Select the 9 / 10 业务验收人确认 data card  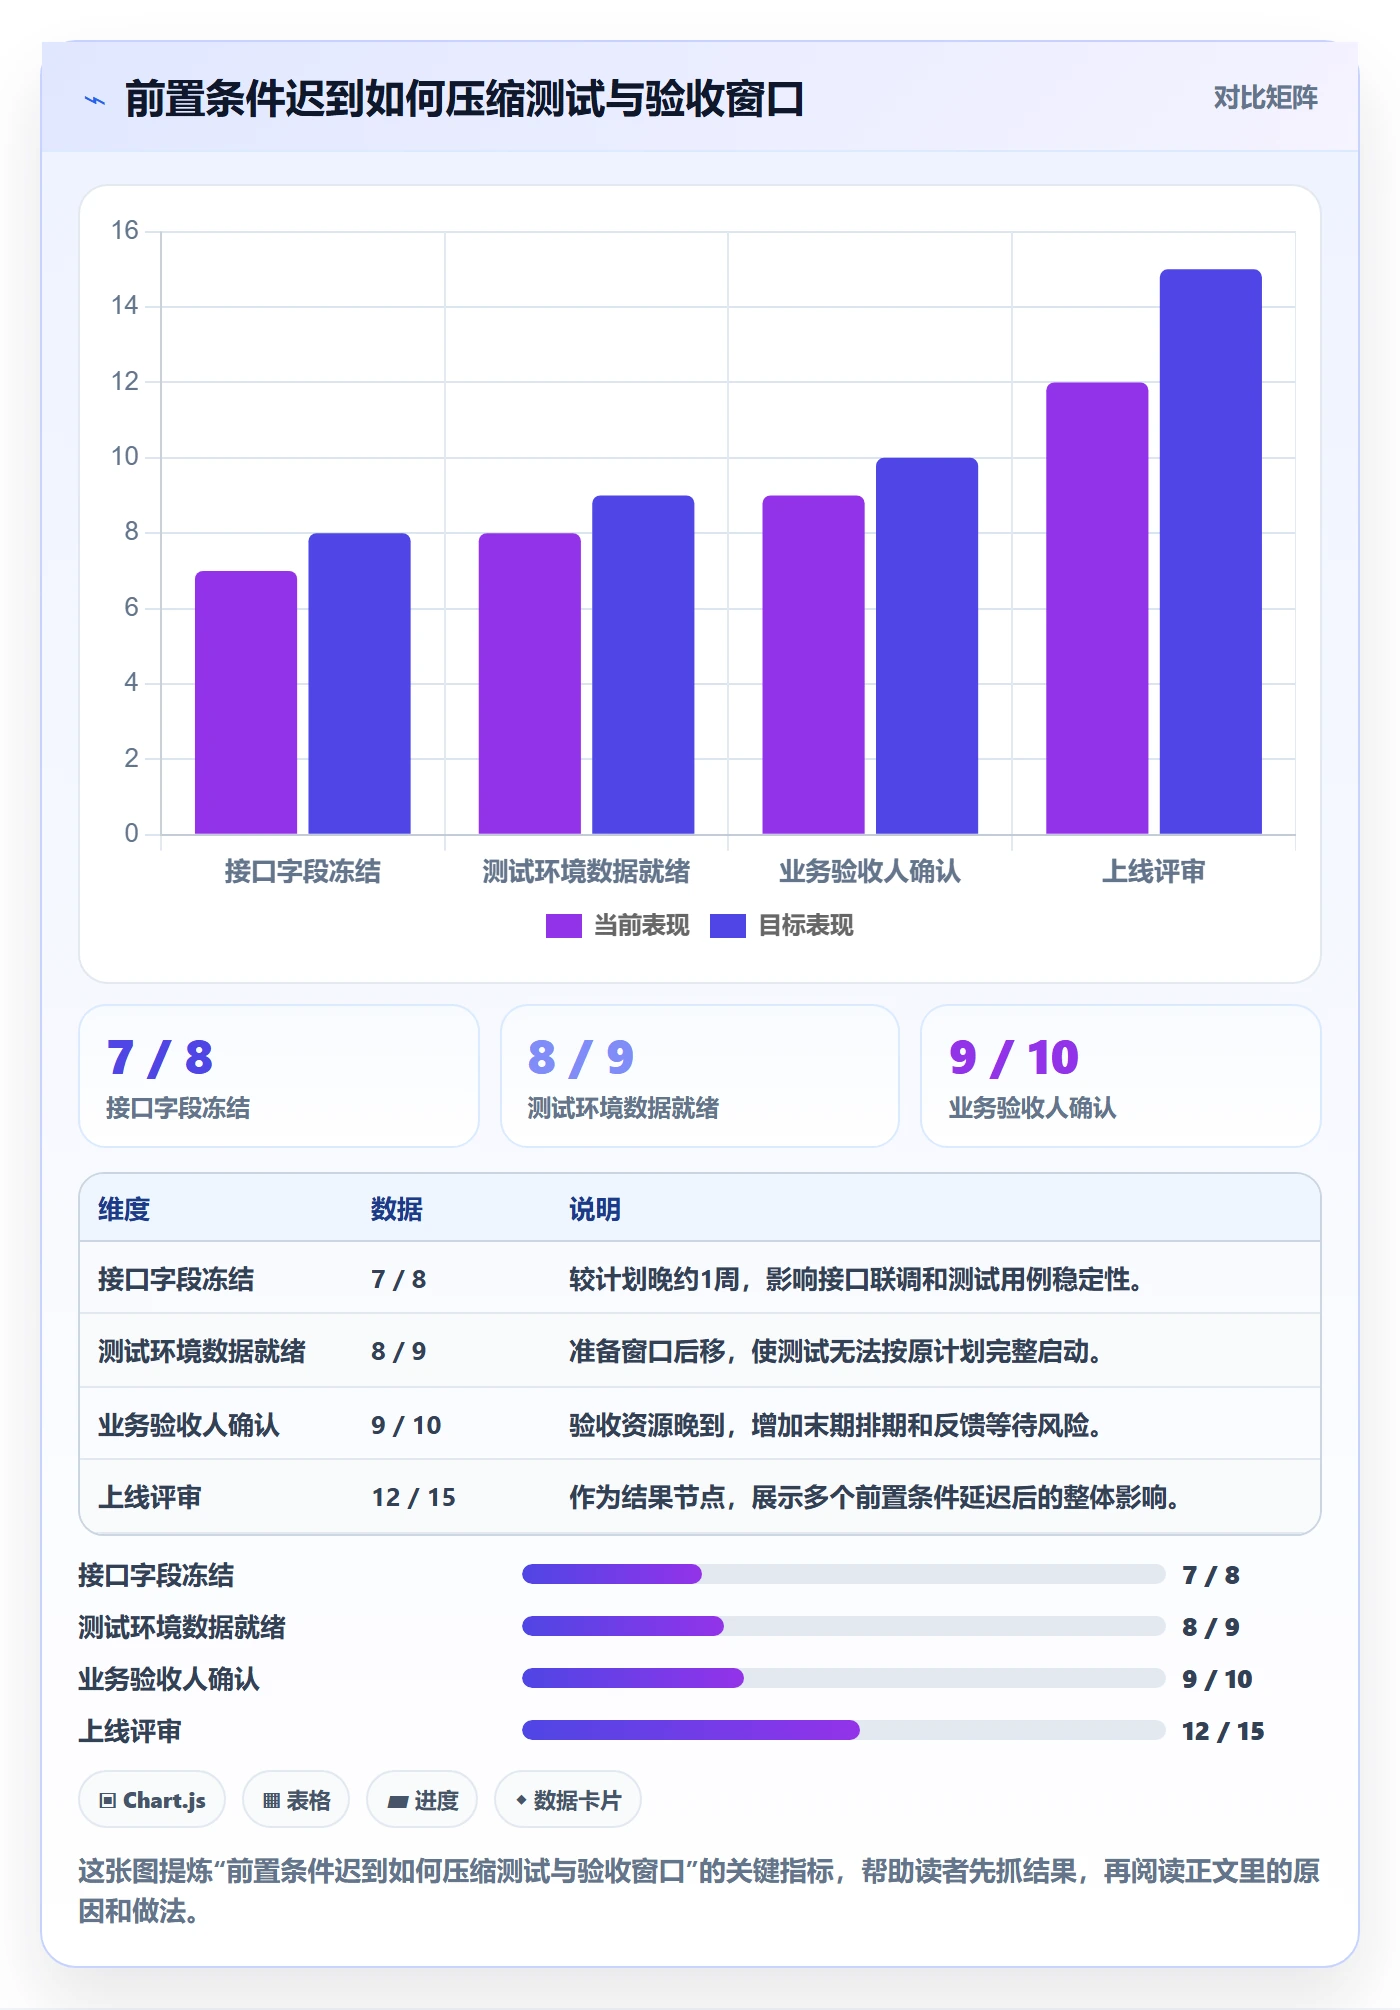coord(1120,1076)
